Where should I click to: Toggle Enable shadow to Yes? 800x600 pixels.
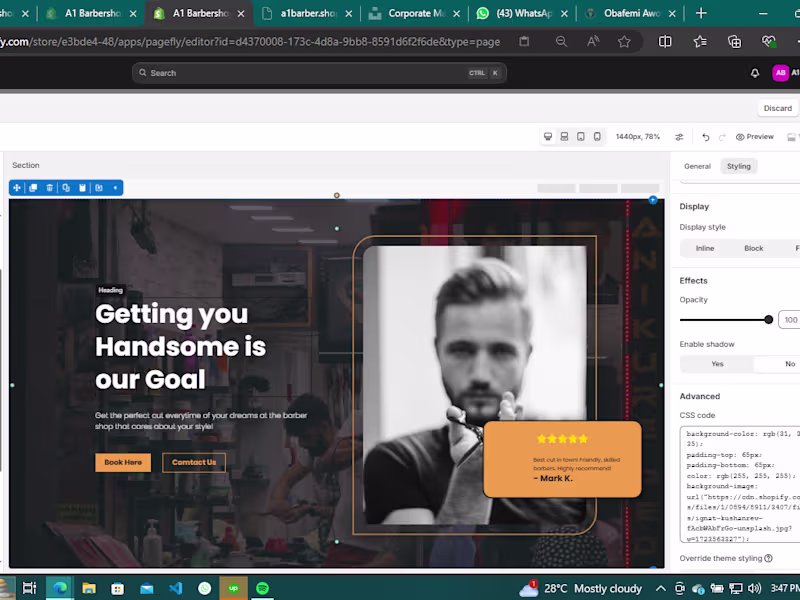[716, 363]
